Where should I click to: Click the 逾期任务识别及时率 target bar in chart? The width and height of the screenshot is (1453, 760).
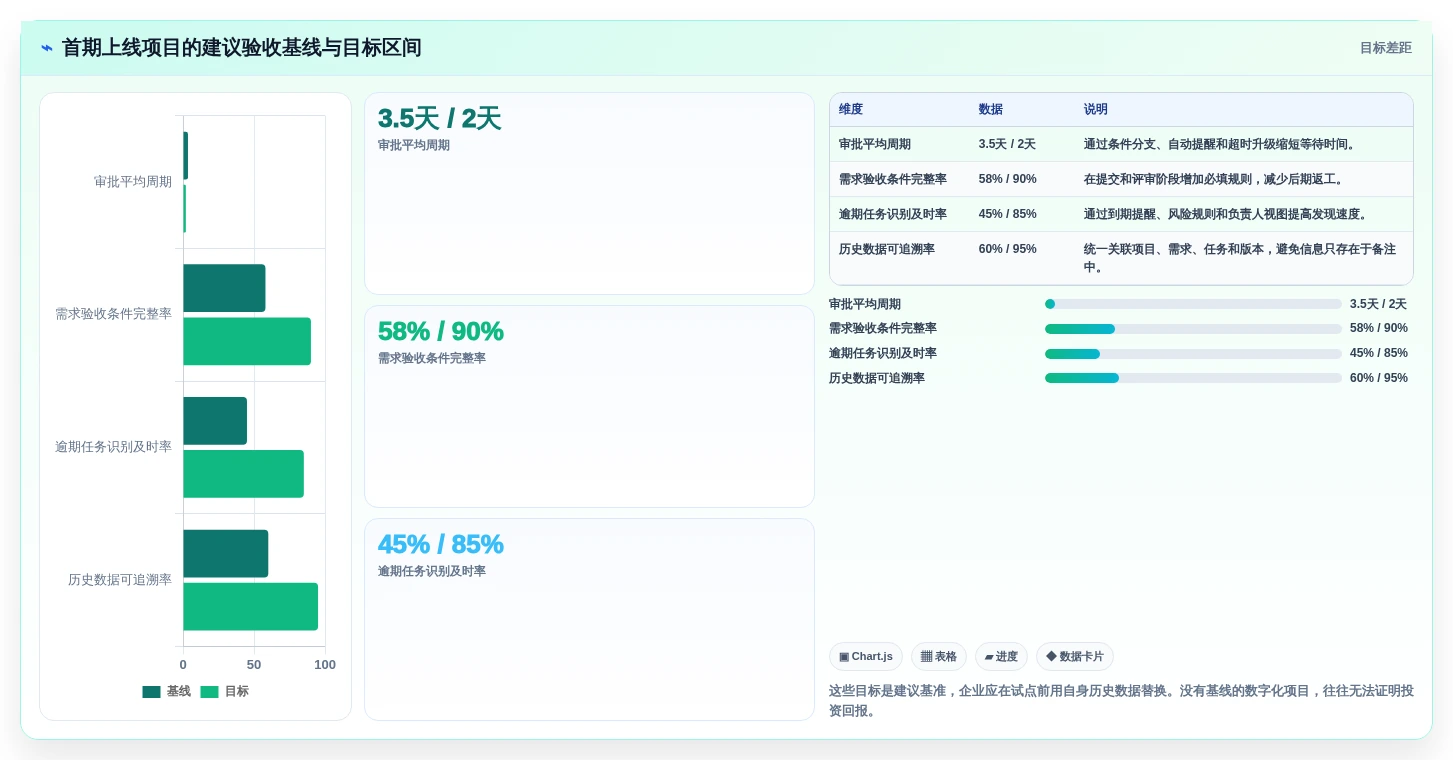243,474
